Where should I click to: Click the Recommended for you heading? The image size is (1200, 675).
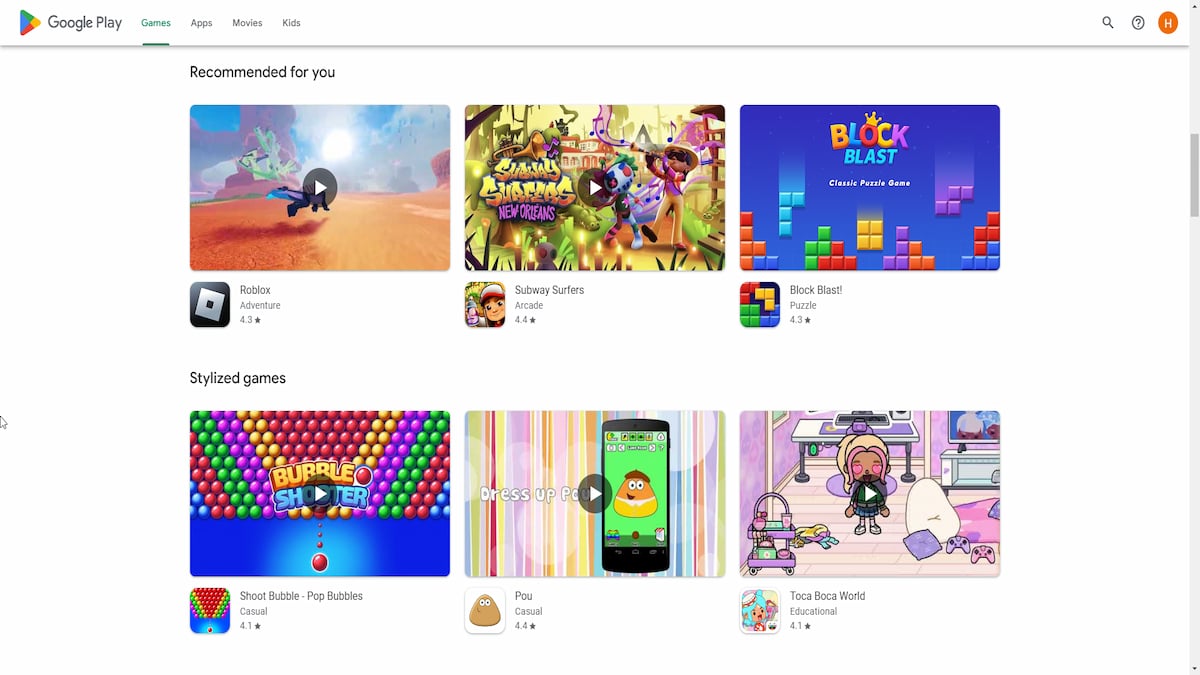[x=262, y=72]
